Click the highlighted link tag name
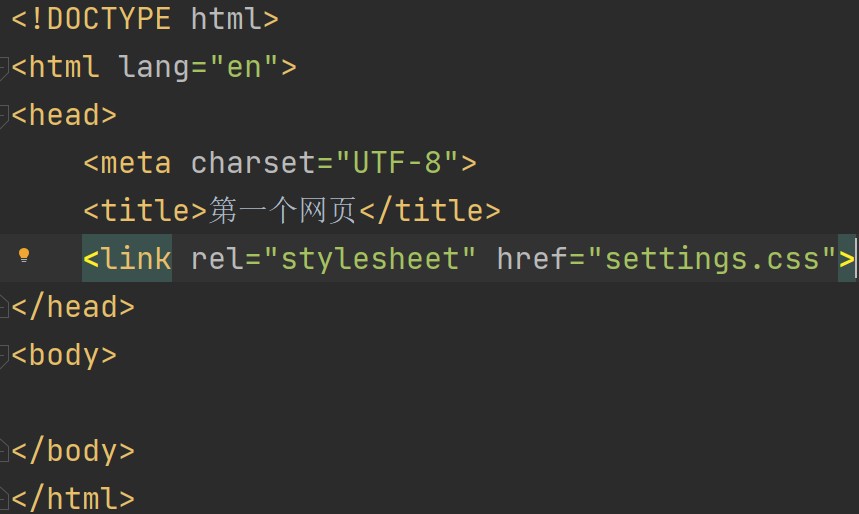This screenshot has width=859, height=514. (127, 258)
